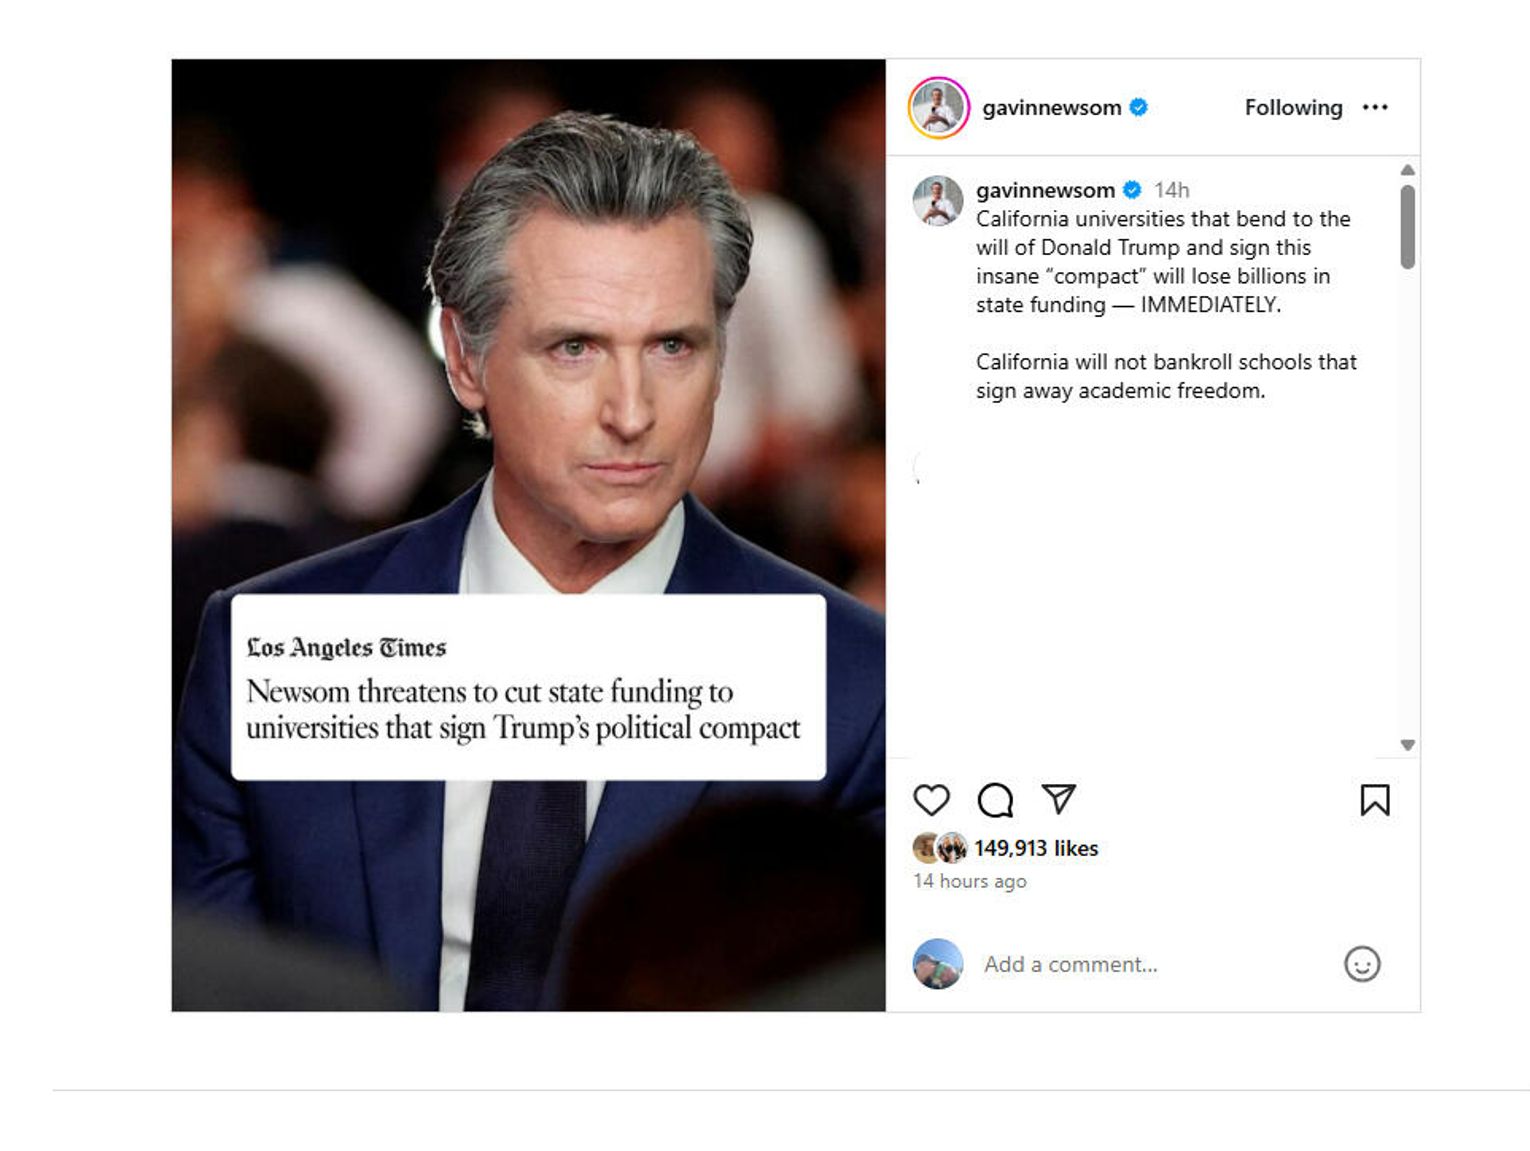
Task: Click the liker avatars beside likes count
Action: click(940, 848)
